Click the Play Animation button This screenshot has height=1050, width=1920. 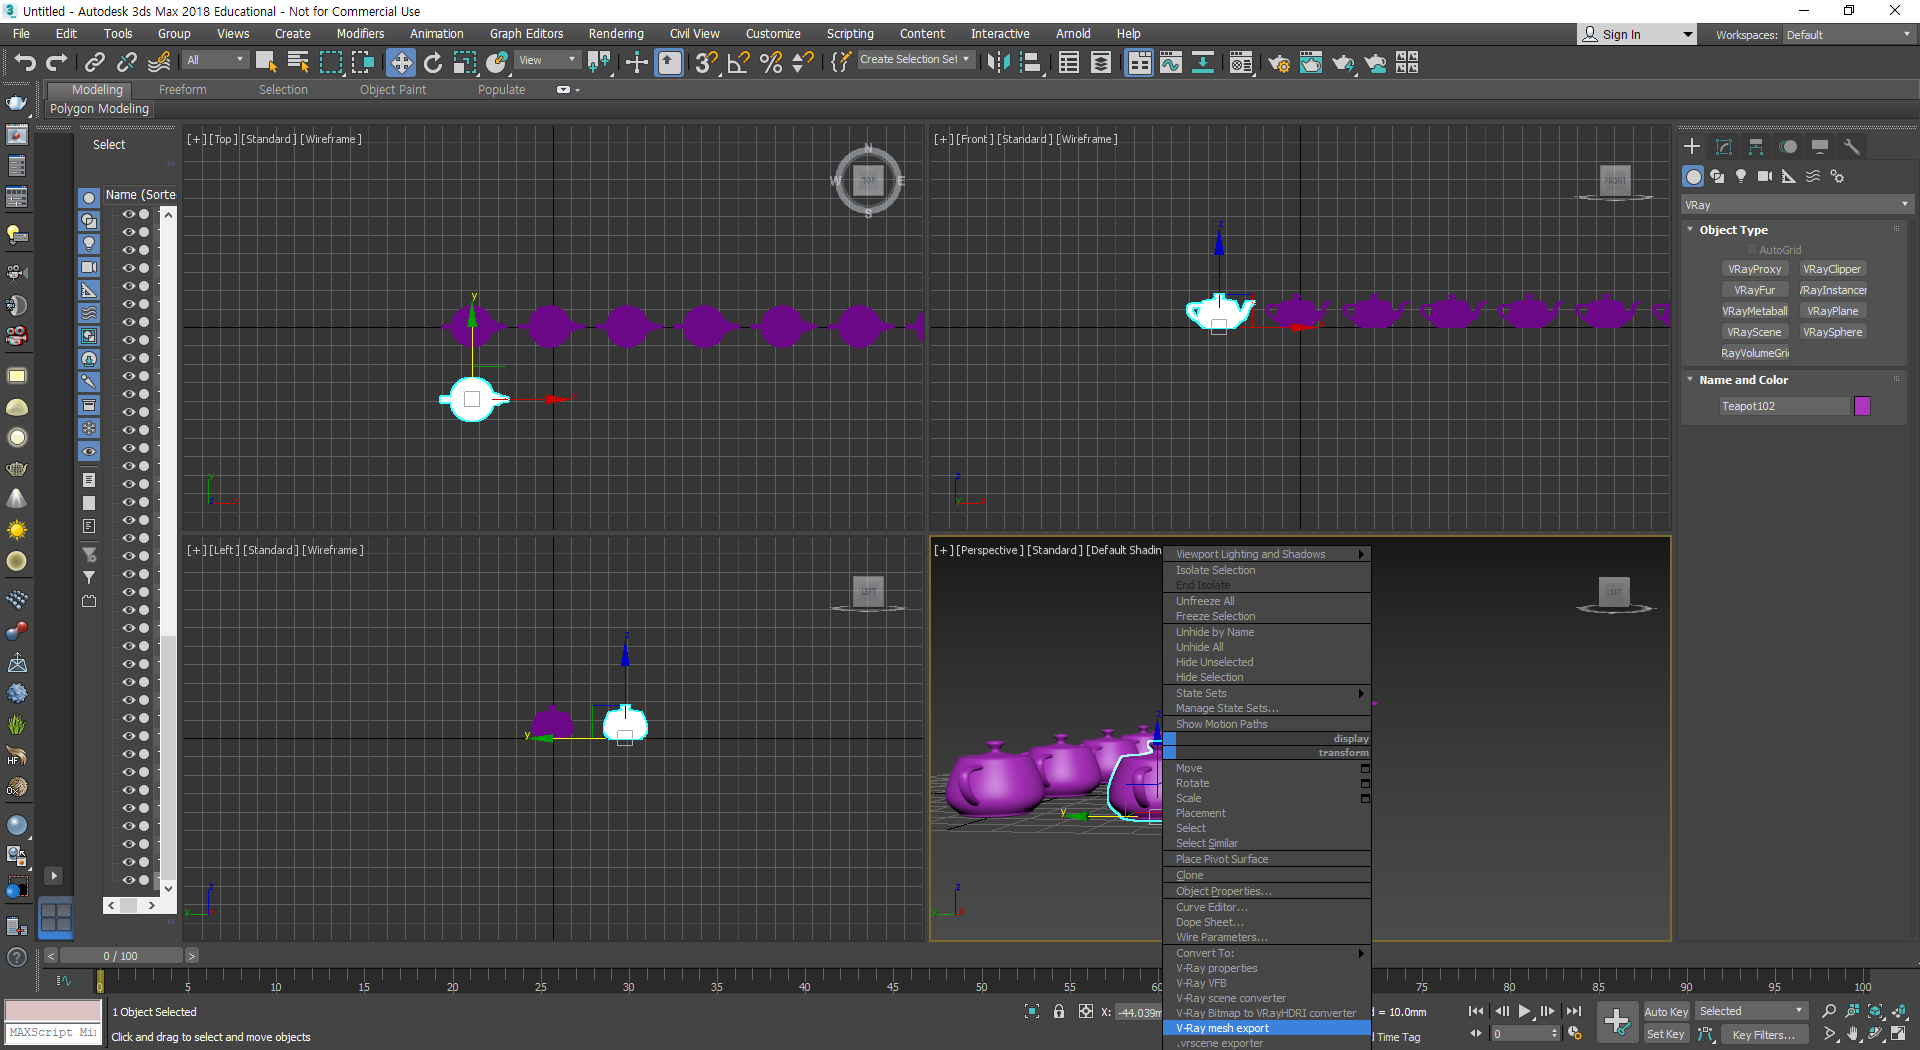tap(1524, 1012)
